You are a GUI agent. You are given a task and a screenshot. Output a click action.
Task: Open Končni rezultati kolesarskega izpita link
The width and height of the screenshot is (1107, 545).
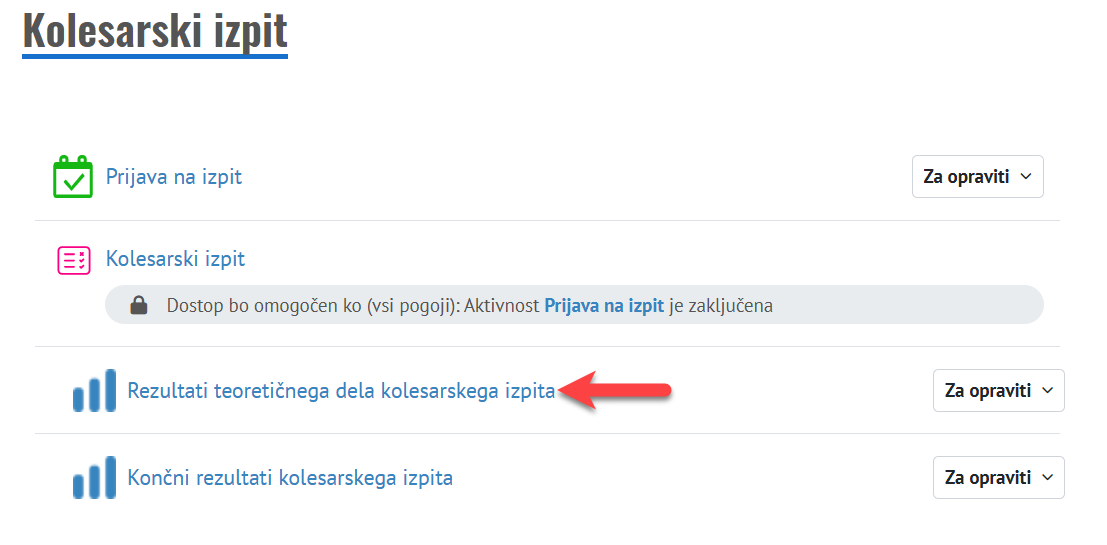point(290,478)
